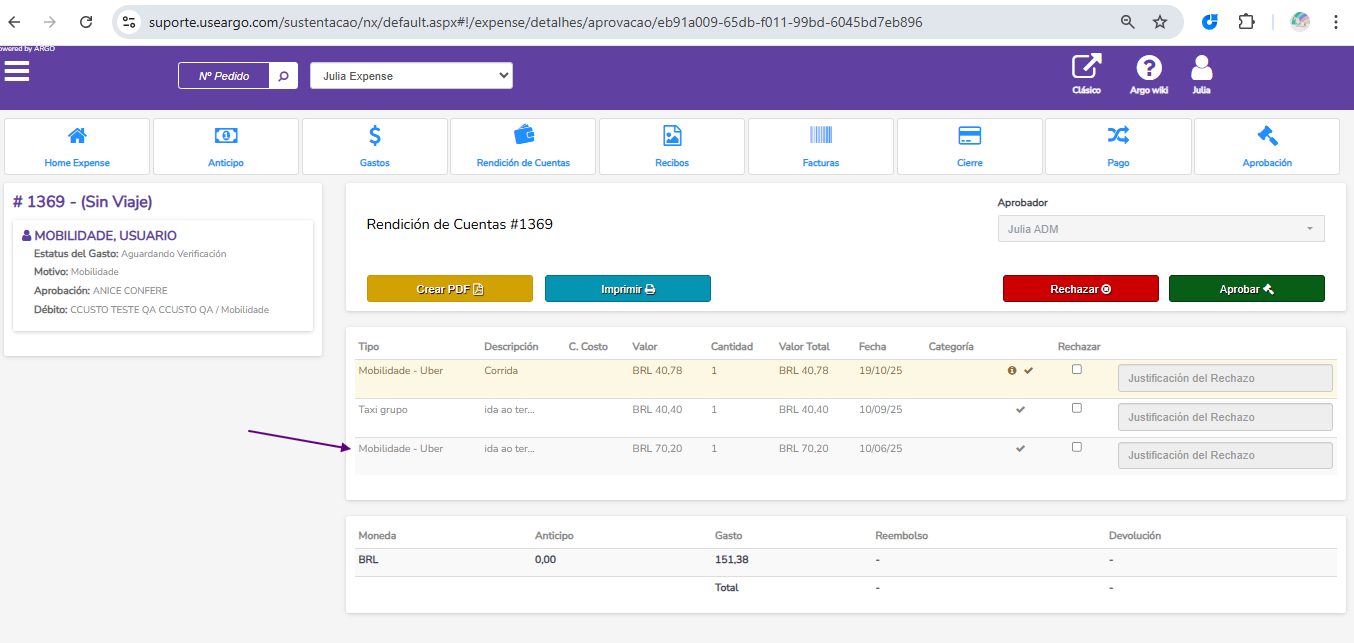Open the browser extensions puzzle icon
Viewport: 1354px width, 643px height.
[1246, 22]
